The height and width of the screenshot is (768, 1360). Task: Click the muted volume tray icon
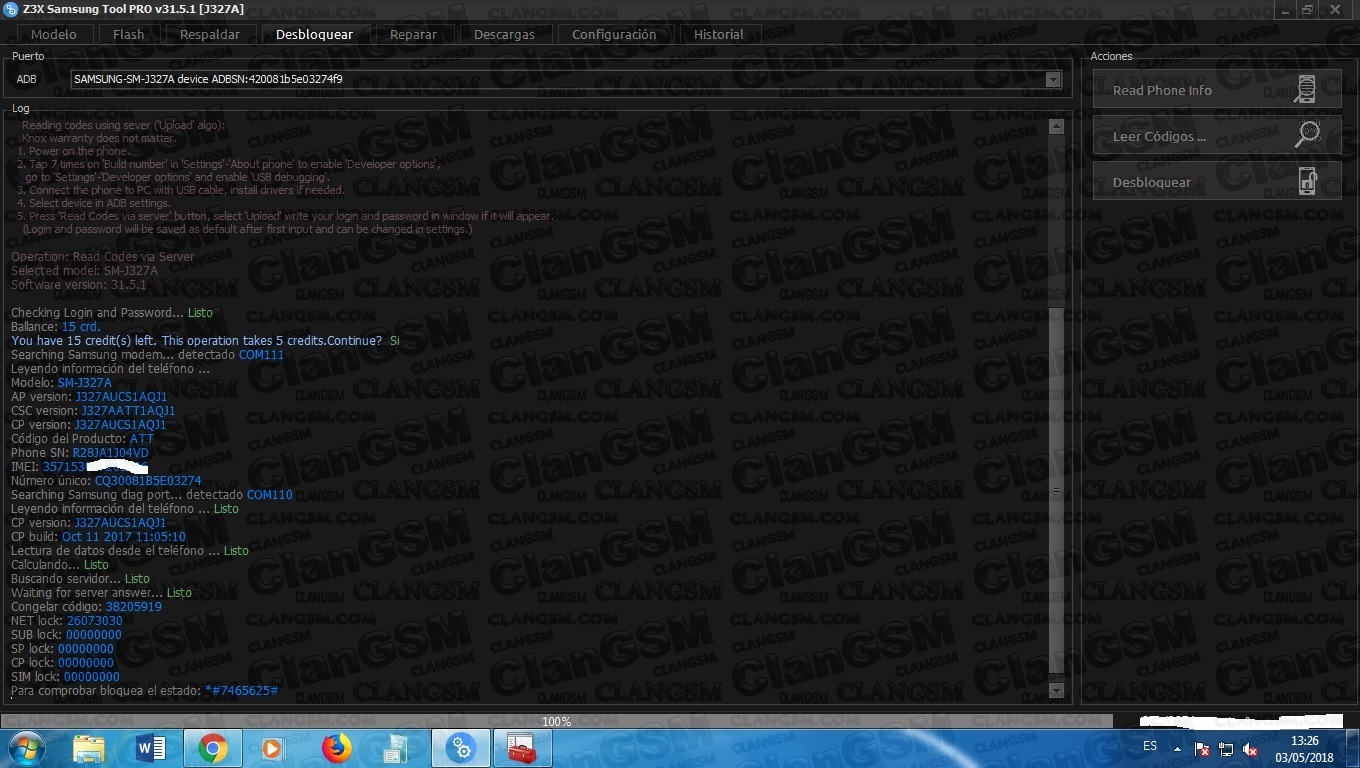[x=1250, y=748]
